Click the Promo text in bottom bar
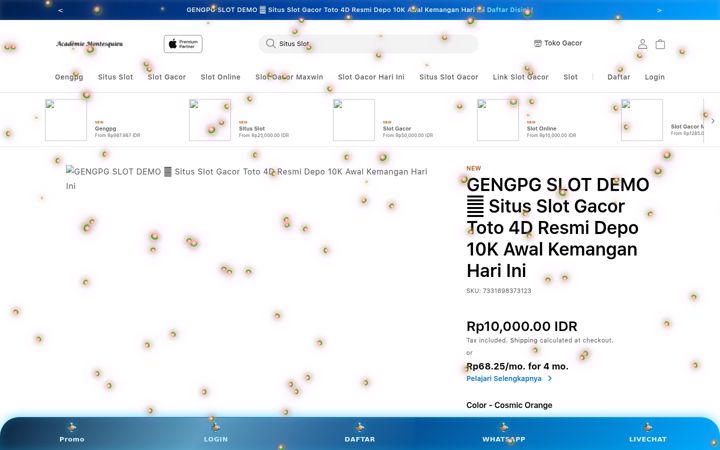Screen dimensions: 720x450 click(72, 439)
